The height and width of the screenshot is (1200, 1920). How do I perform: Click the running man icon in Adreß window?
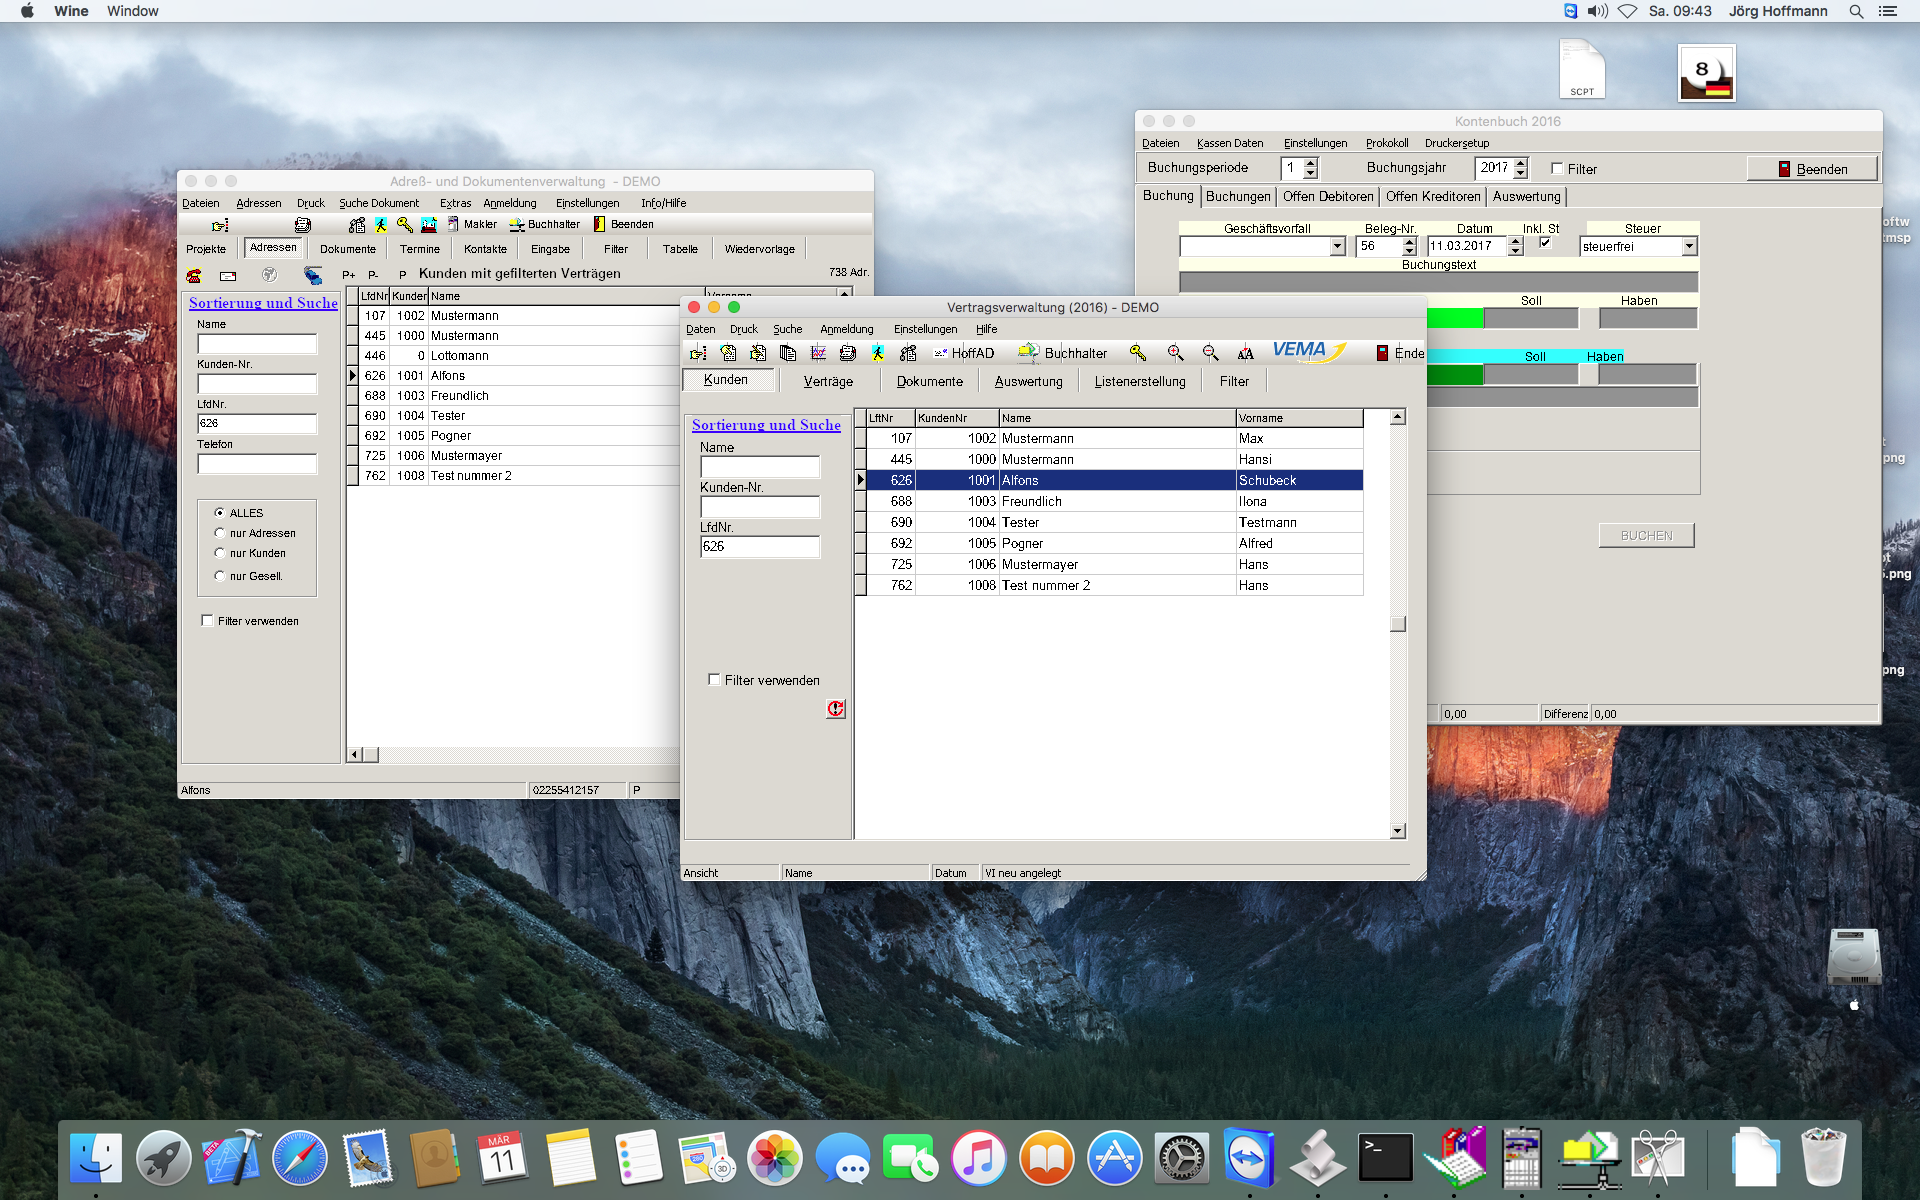click(x=381, y=225)
